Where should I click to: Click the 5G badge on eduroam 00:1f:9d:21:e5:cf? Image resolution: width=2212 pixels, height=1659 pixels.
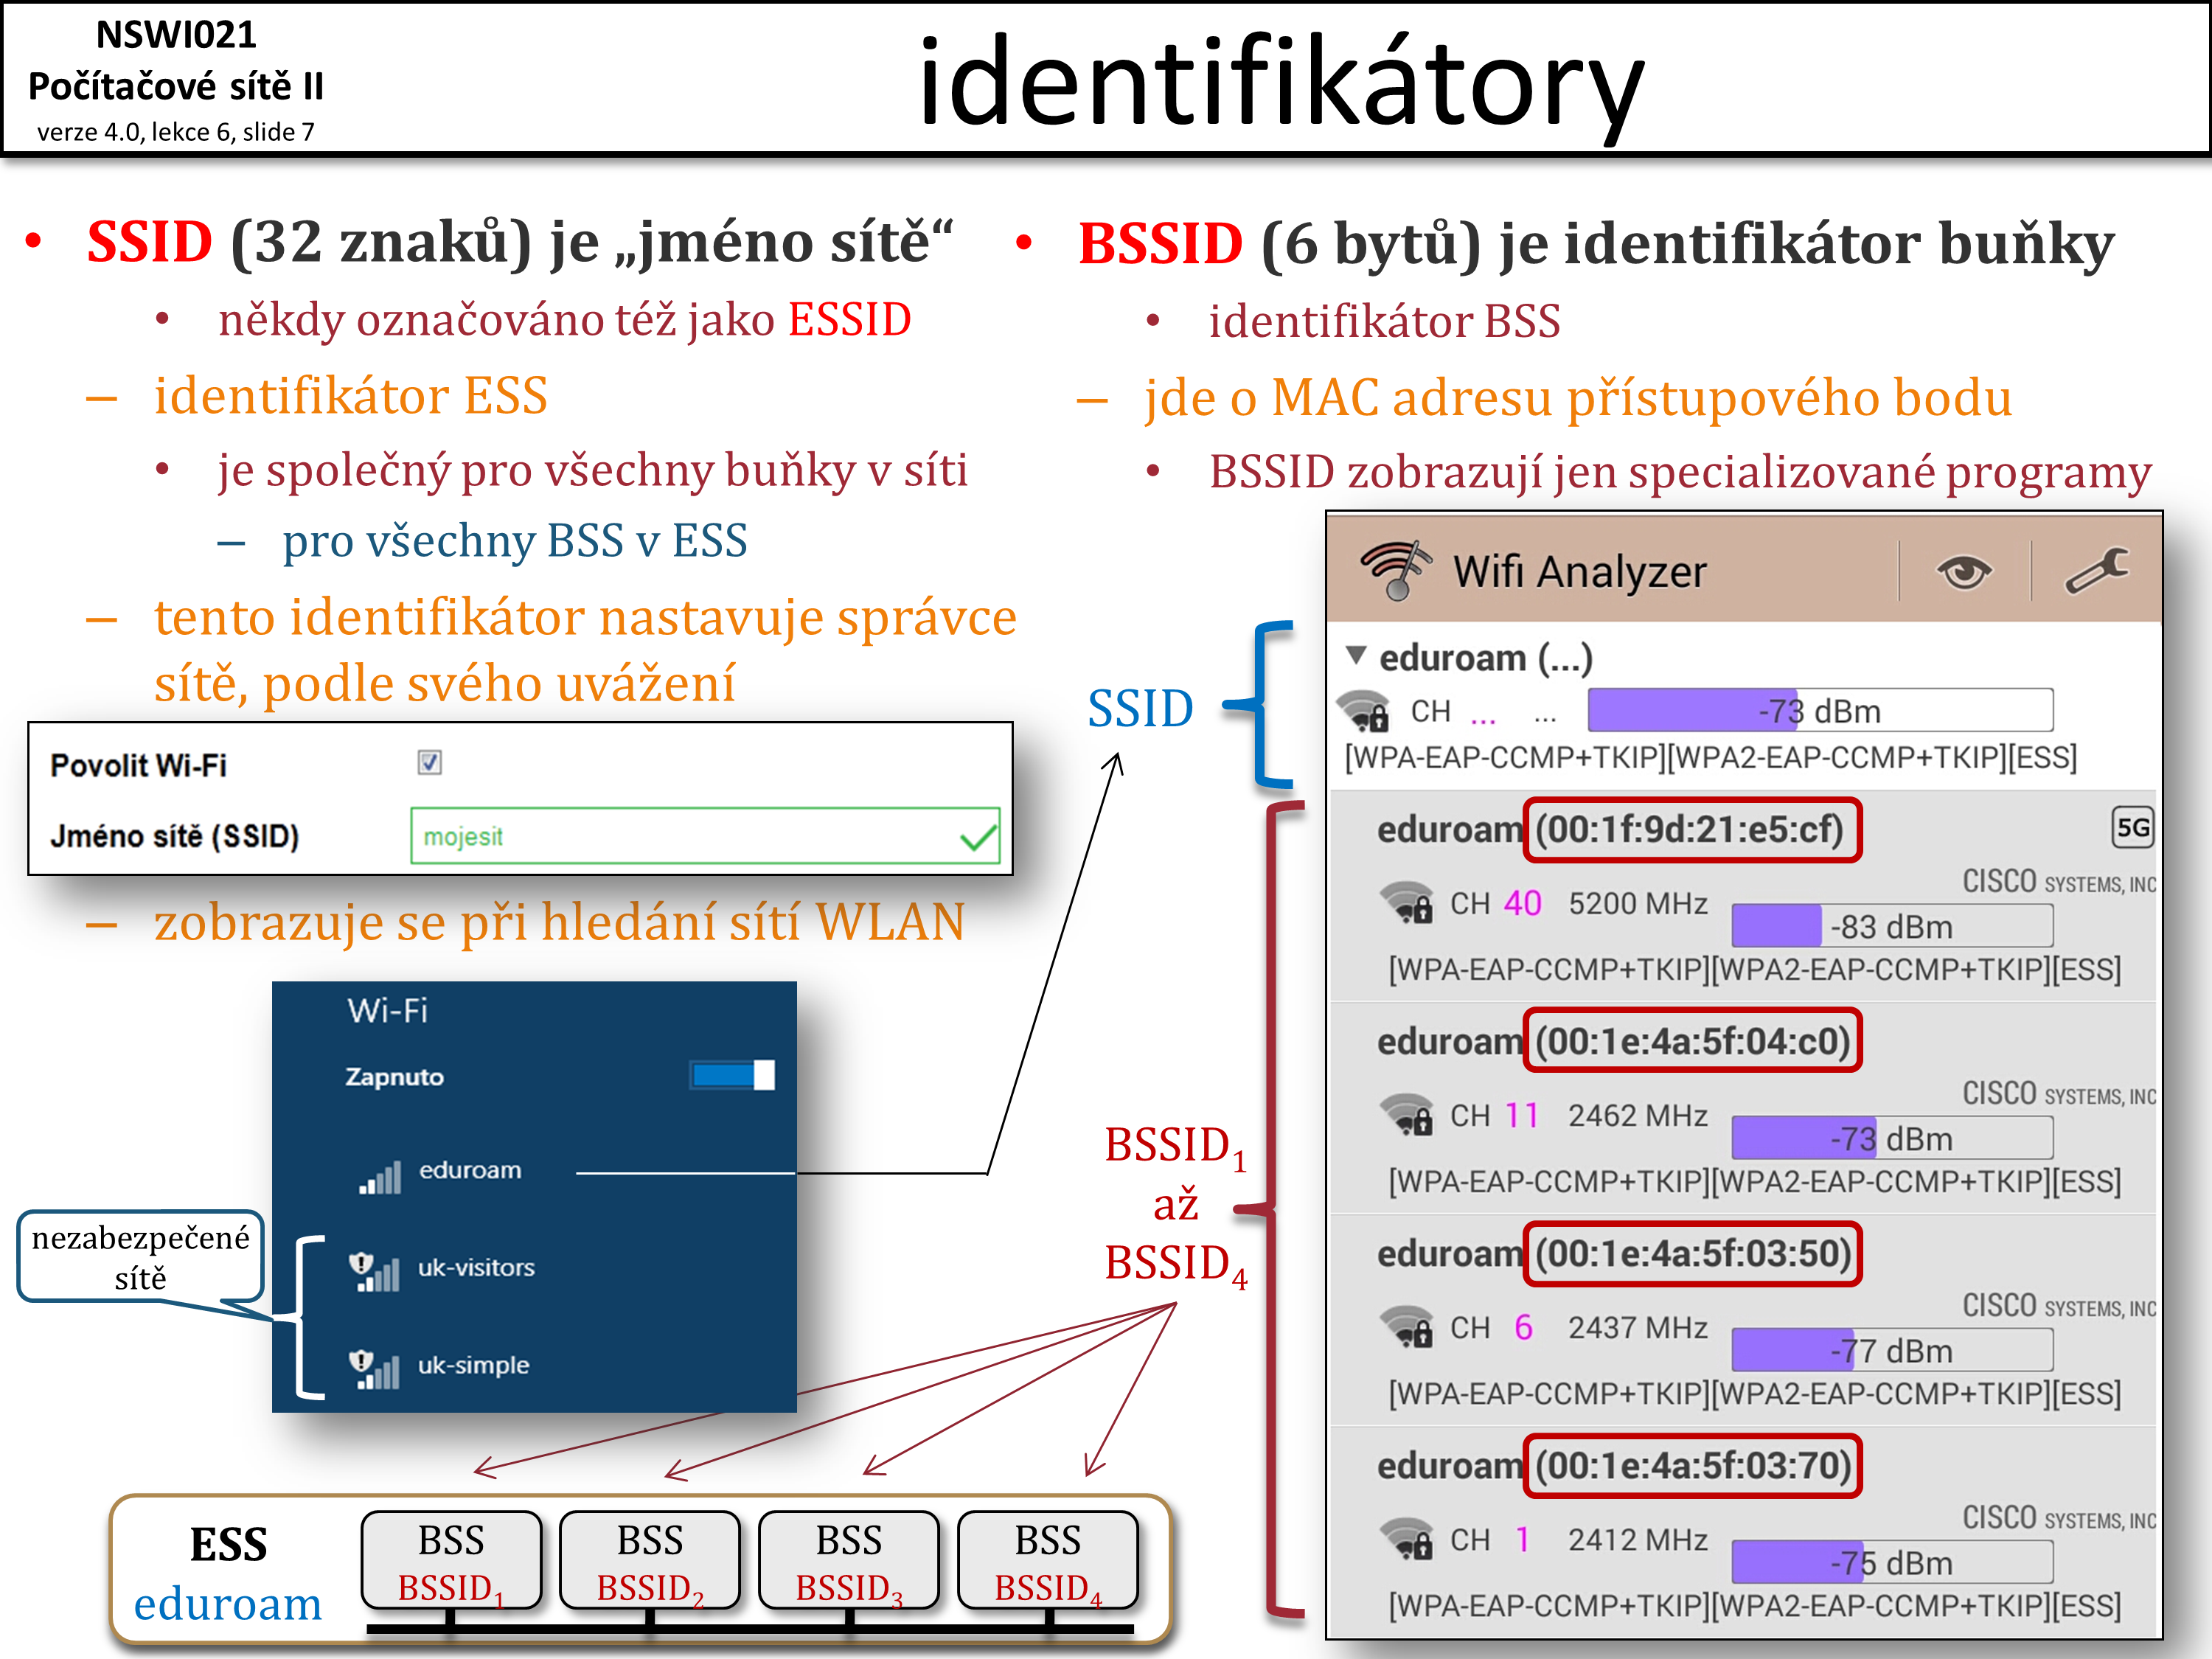coord(2132,828)
